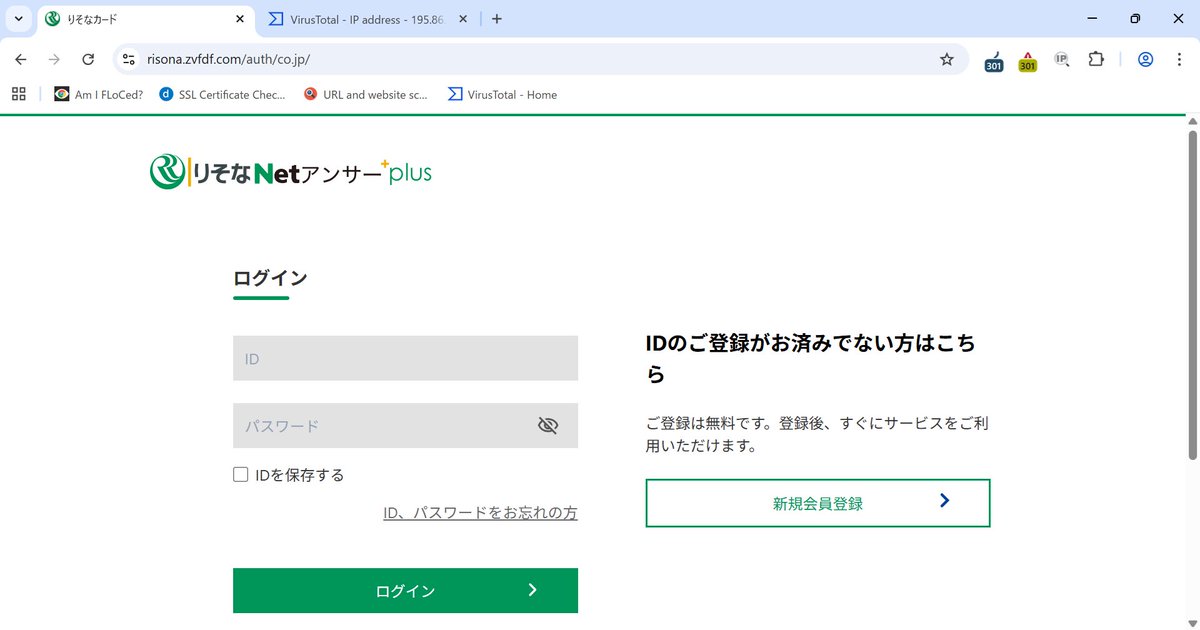Screen dimensions: 1200x630
Task: Click the ID input field
Action: point(405,357)
